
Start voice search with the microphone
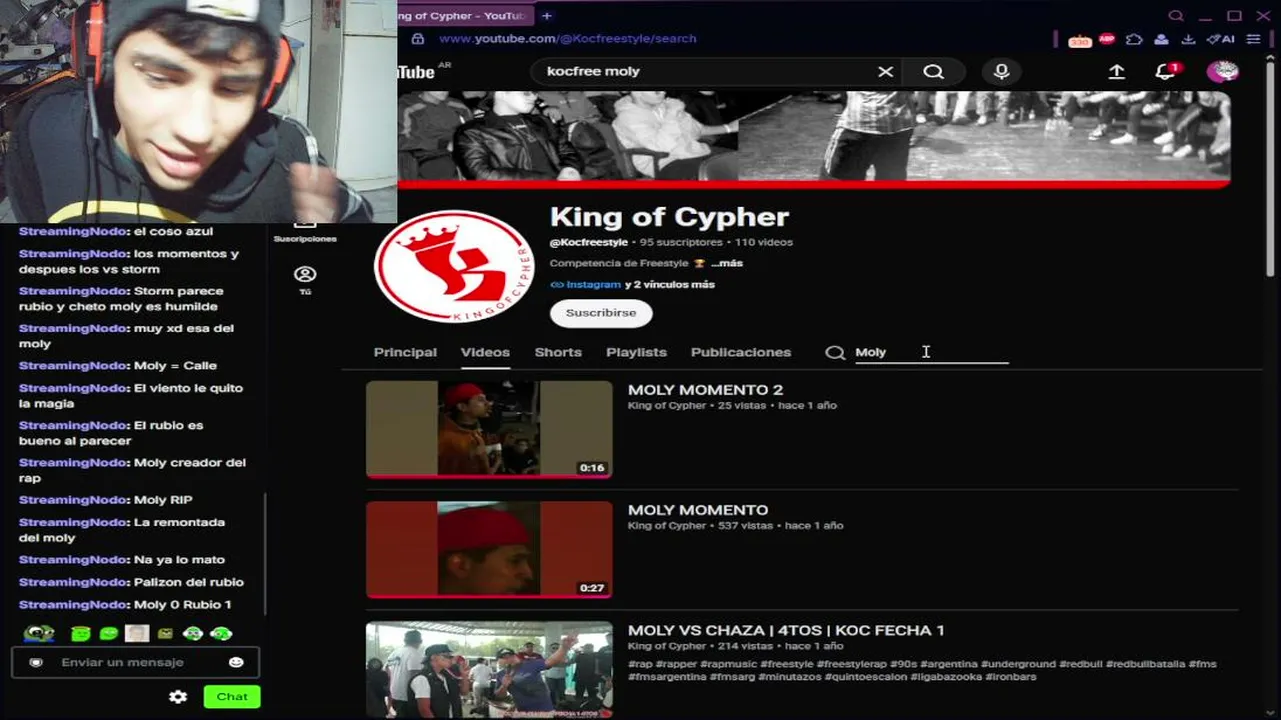pyautogui.click(x=1001, y=72)
